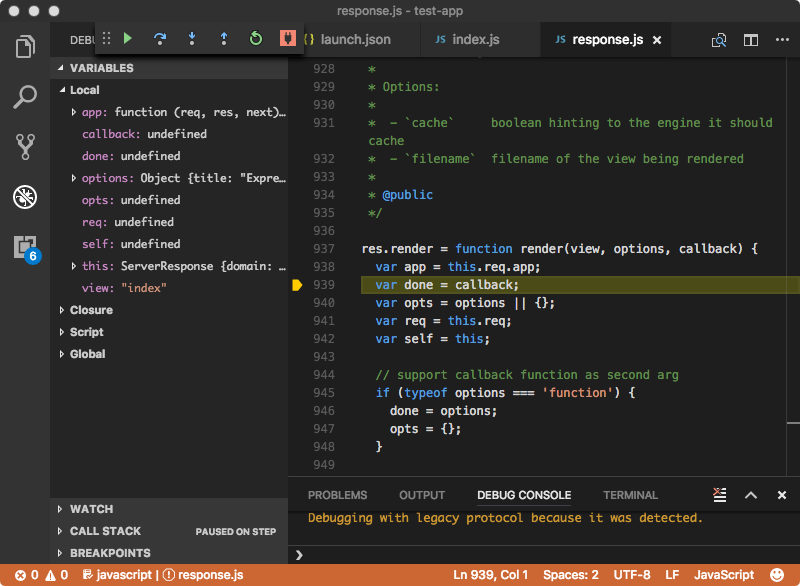The image size is (800, 586).
Task: Select the DEBUG CONSOLE panel tab
Action: coord(524,495)
